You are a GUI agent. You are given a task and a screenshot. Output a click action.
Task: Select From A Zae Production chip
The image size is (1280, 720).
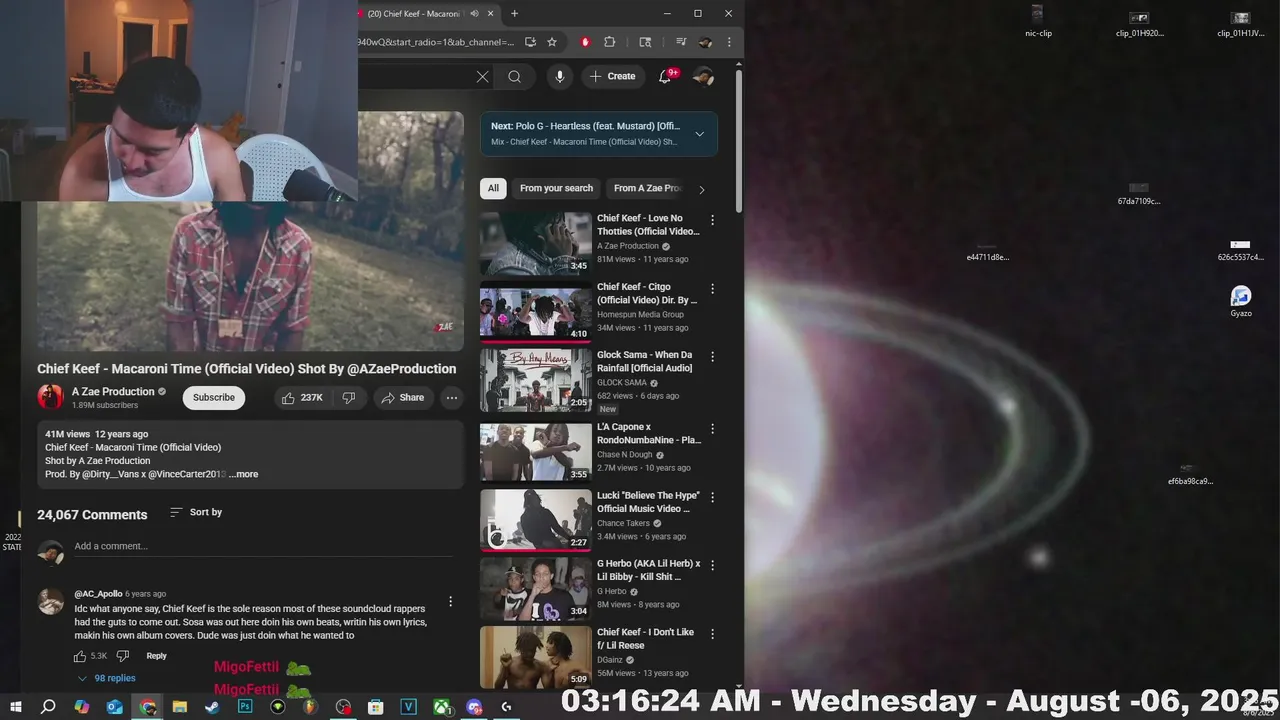(647, 188)
